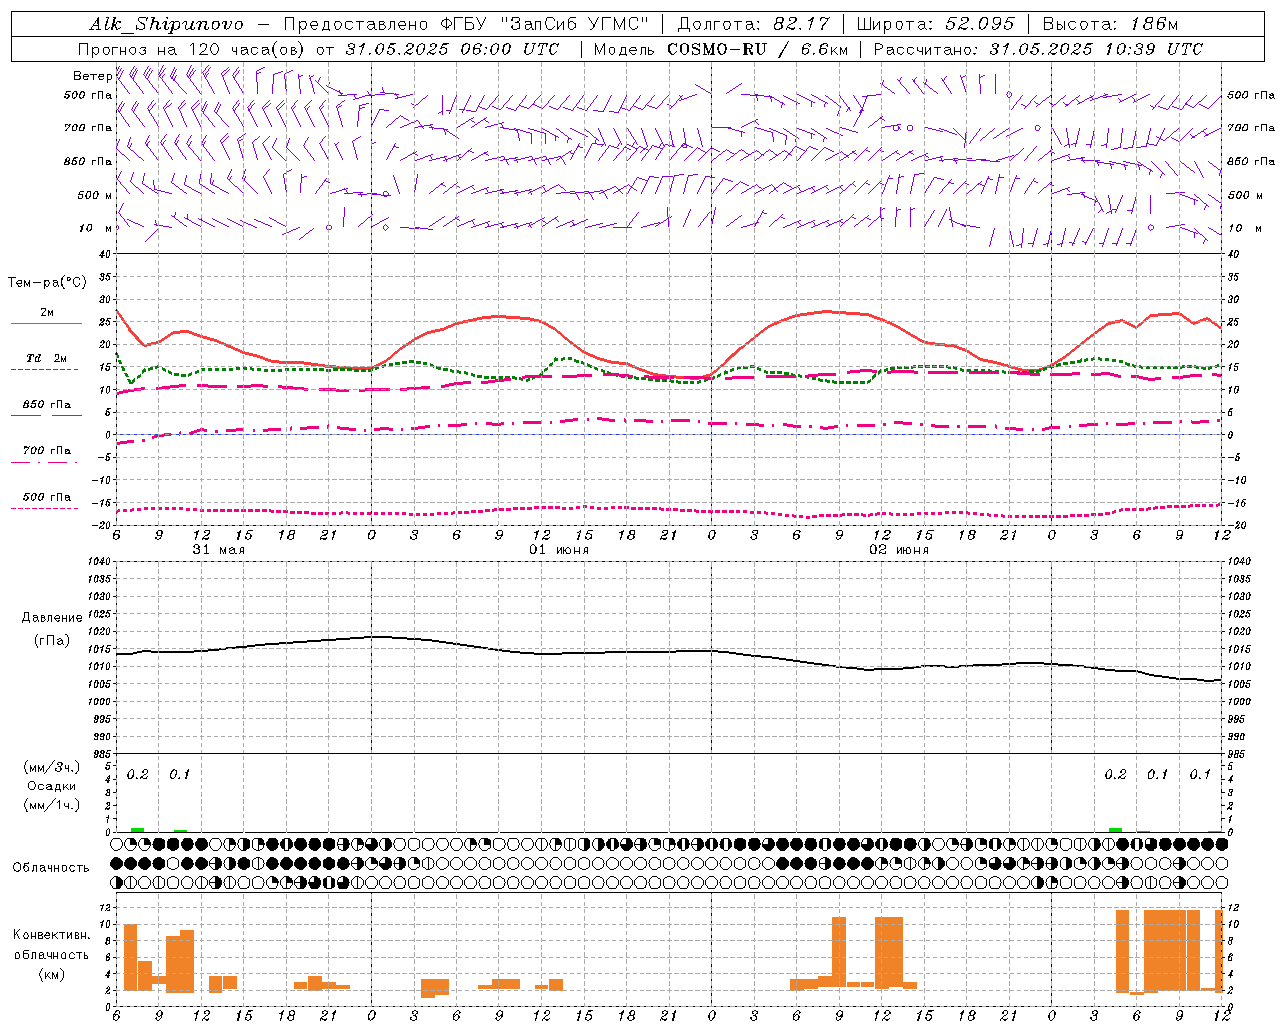The width and height of the screenshot is (1280, 1024).
Task: Select the 'Долгота: 82.17' longitude text
Action: coord(754,24)
